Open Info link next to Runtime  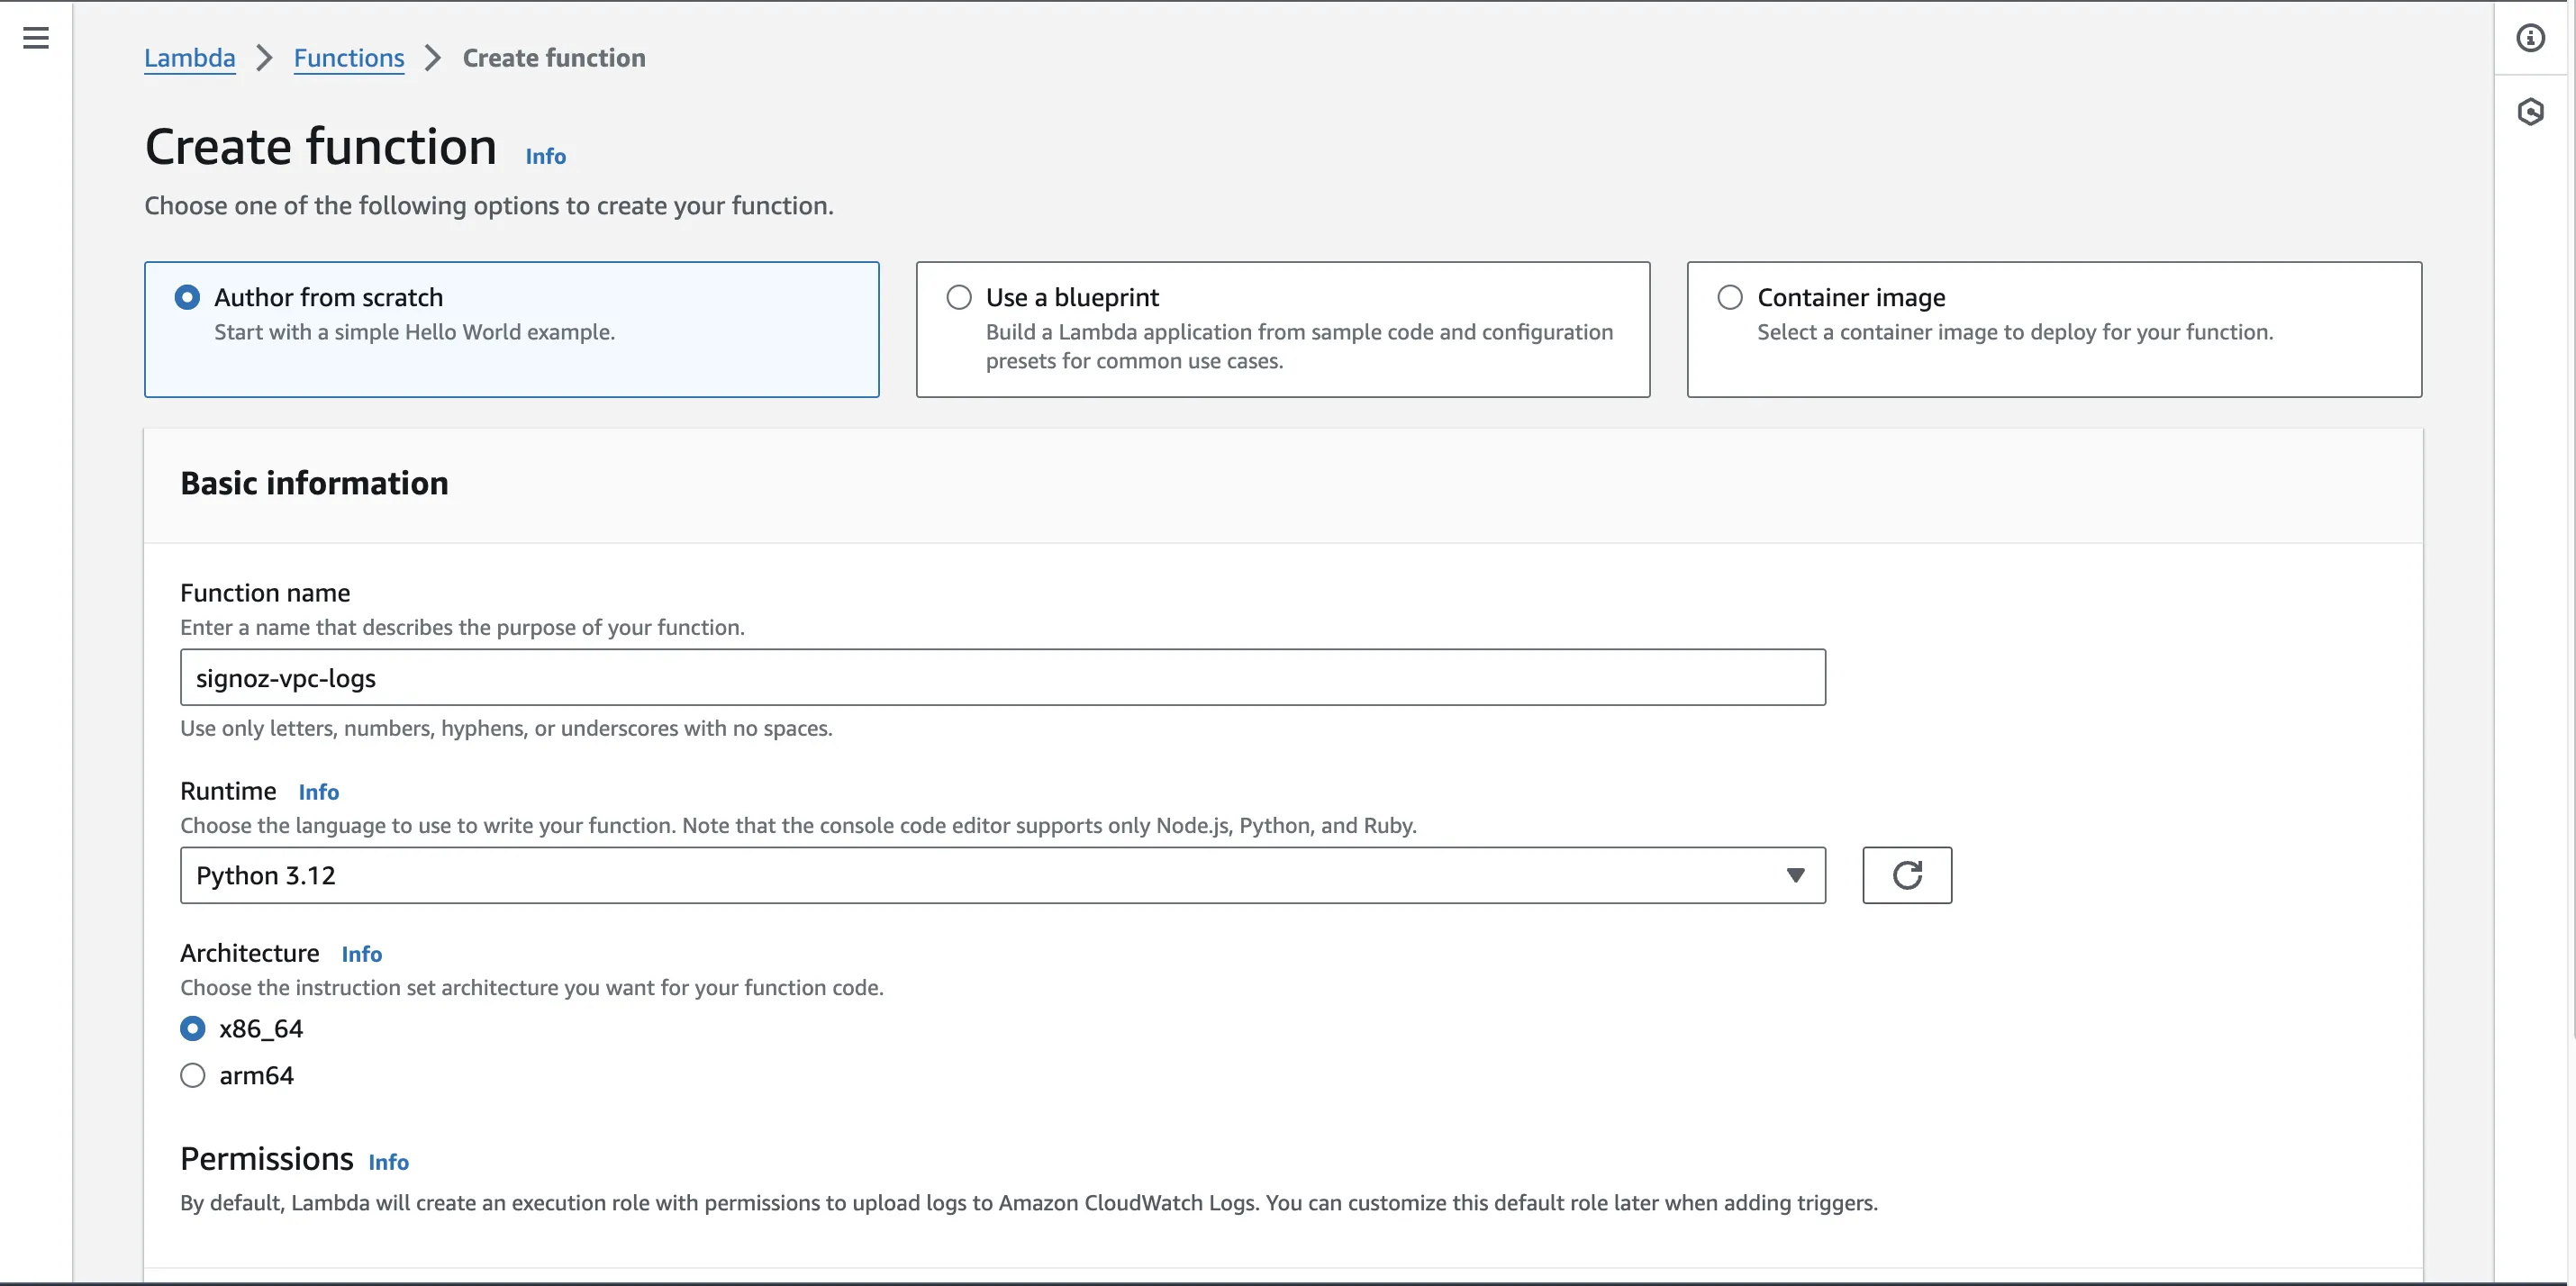click(x=319, y=792)
